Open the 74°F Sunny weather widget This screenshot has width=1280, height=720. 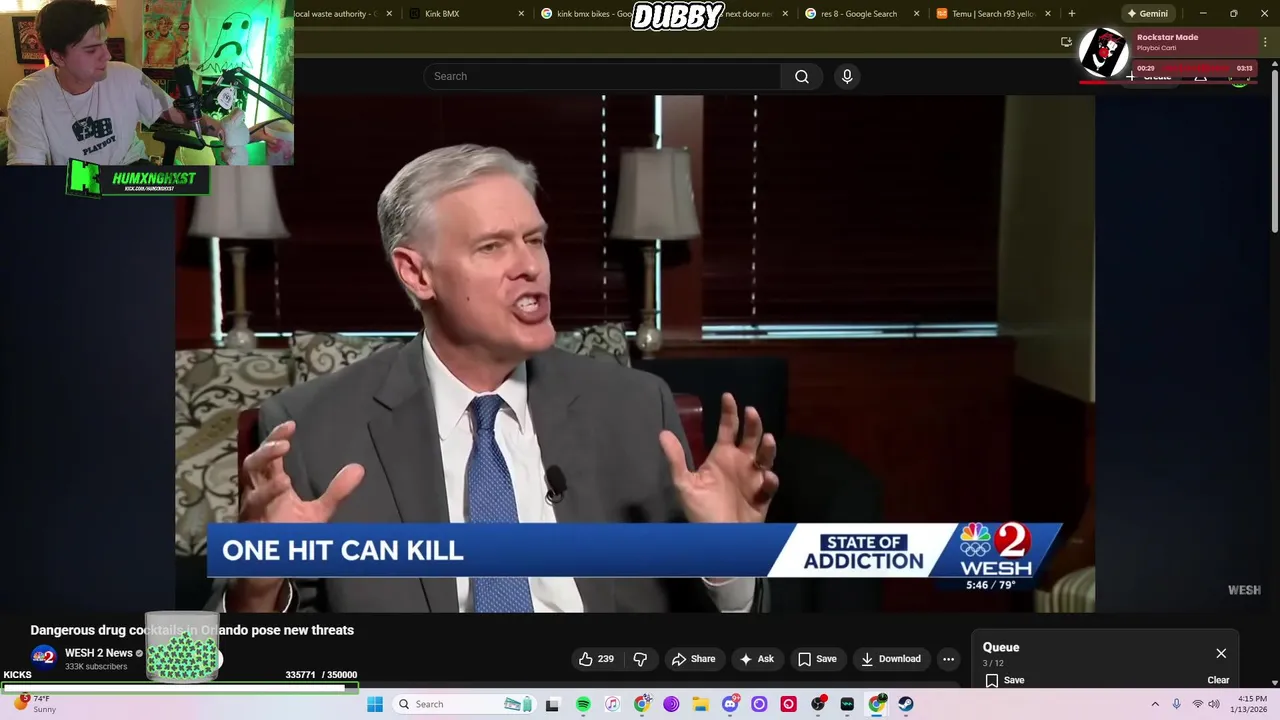coord(36,704)
